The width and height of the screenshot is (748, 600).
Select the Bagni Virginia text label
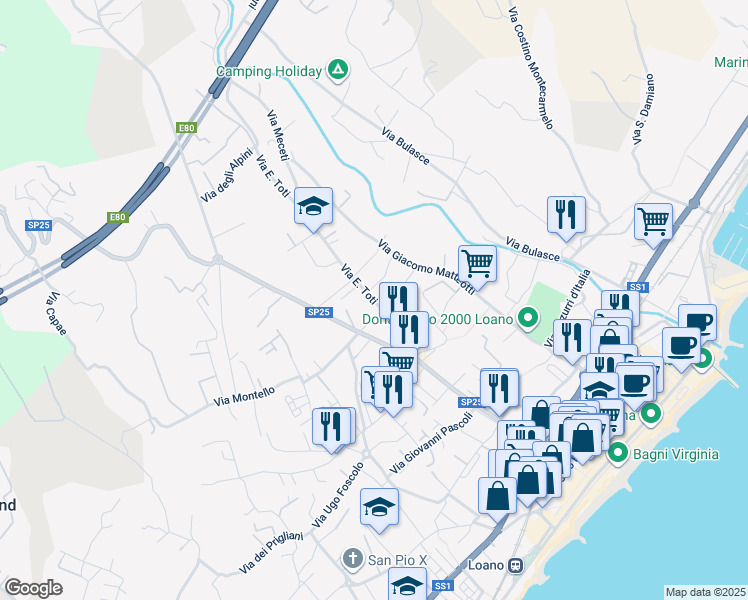675,454
